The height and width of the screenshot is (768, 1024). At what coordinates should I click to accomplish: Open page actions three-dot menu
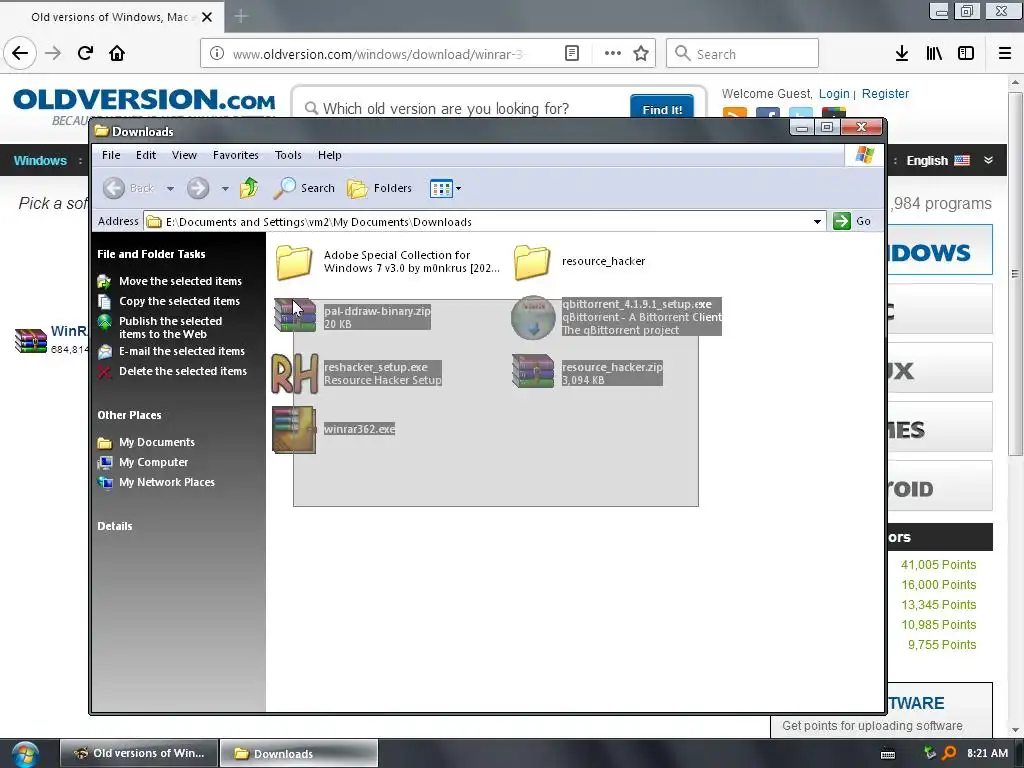coord(612,54)
